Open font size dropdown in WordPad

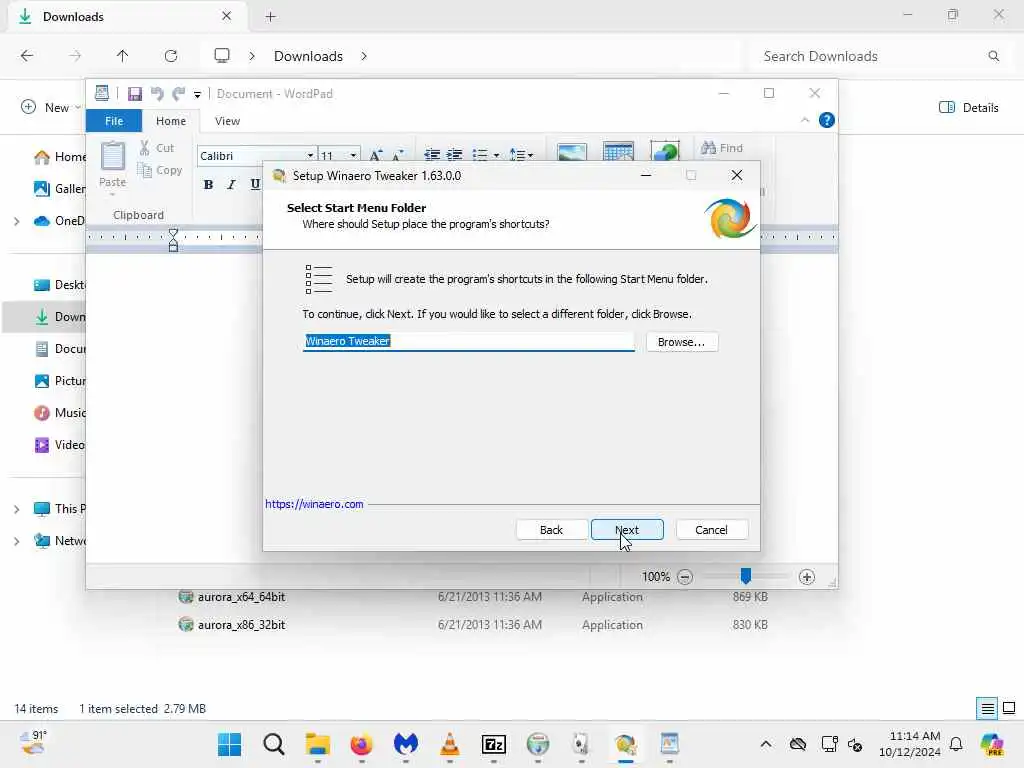coord(353,155)
